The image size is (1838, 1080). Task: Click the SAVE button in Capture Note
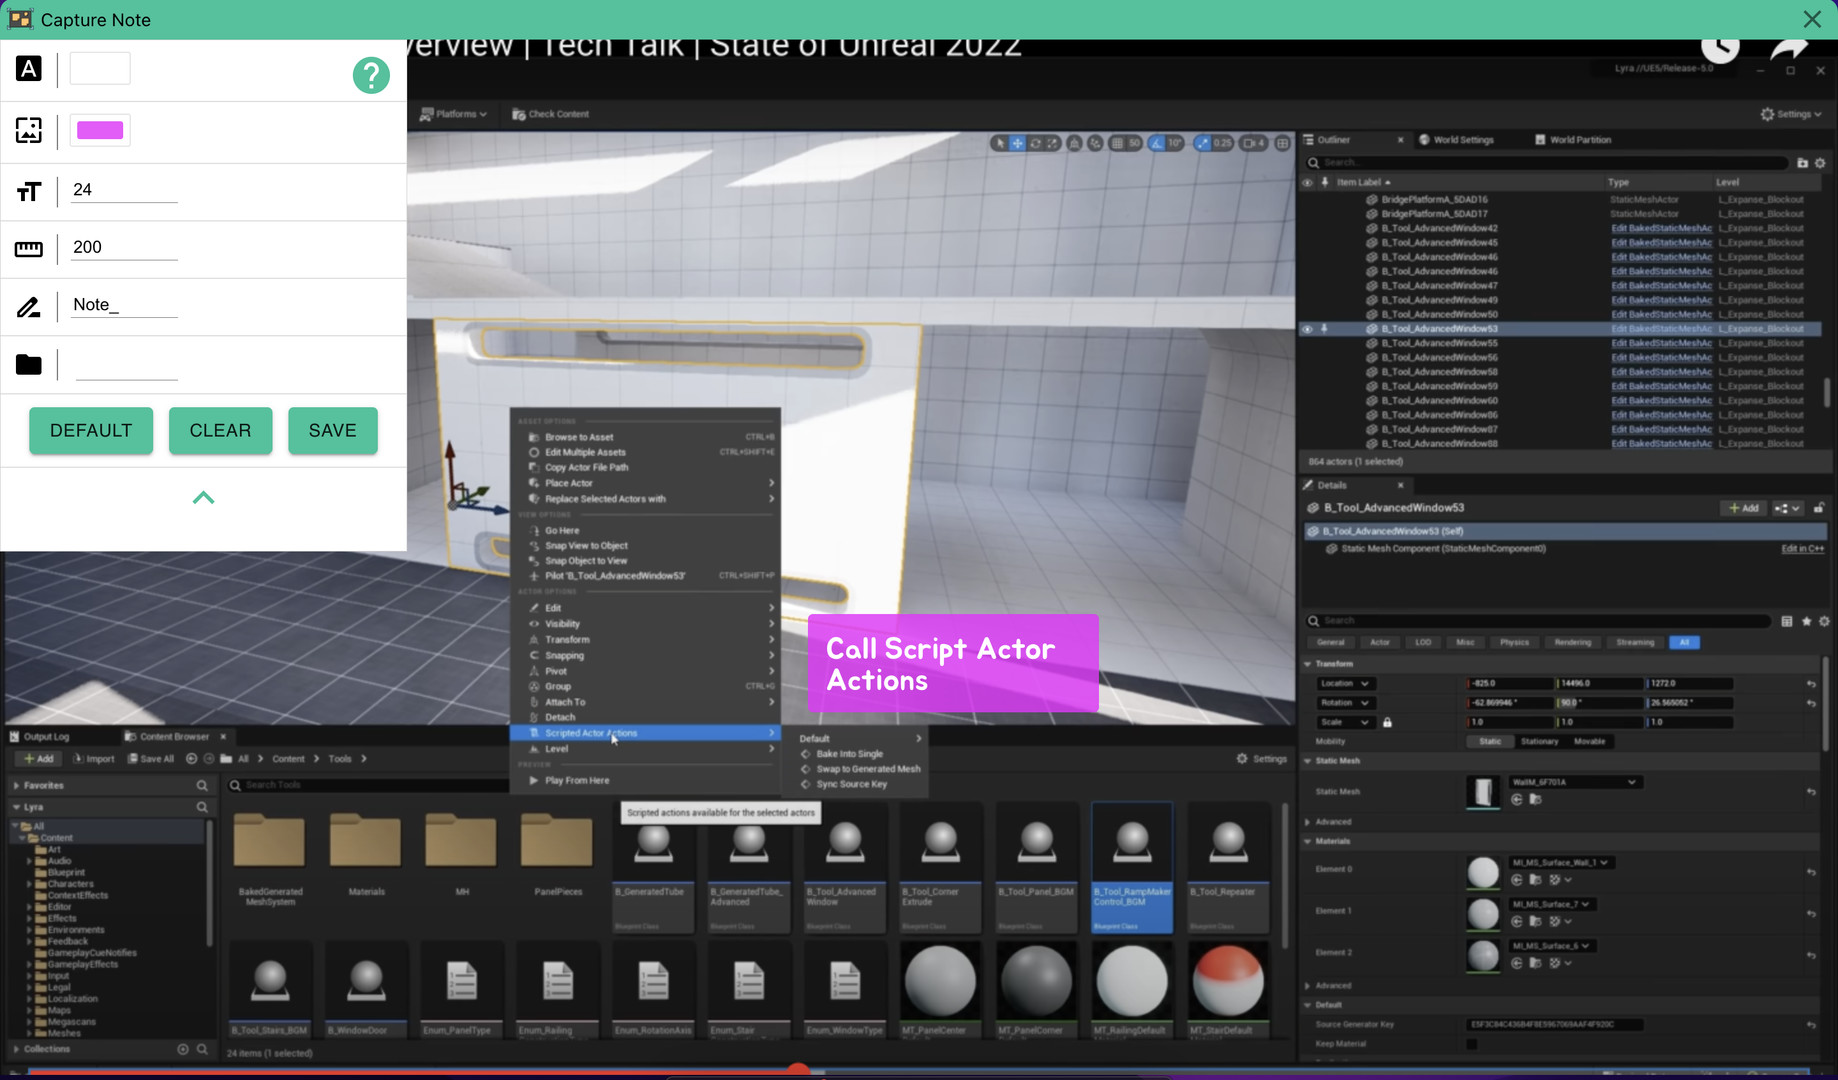[x=332, y=430]
